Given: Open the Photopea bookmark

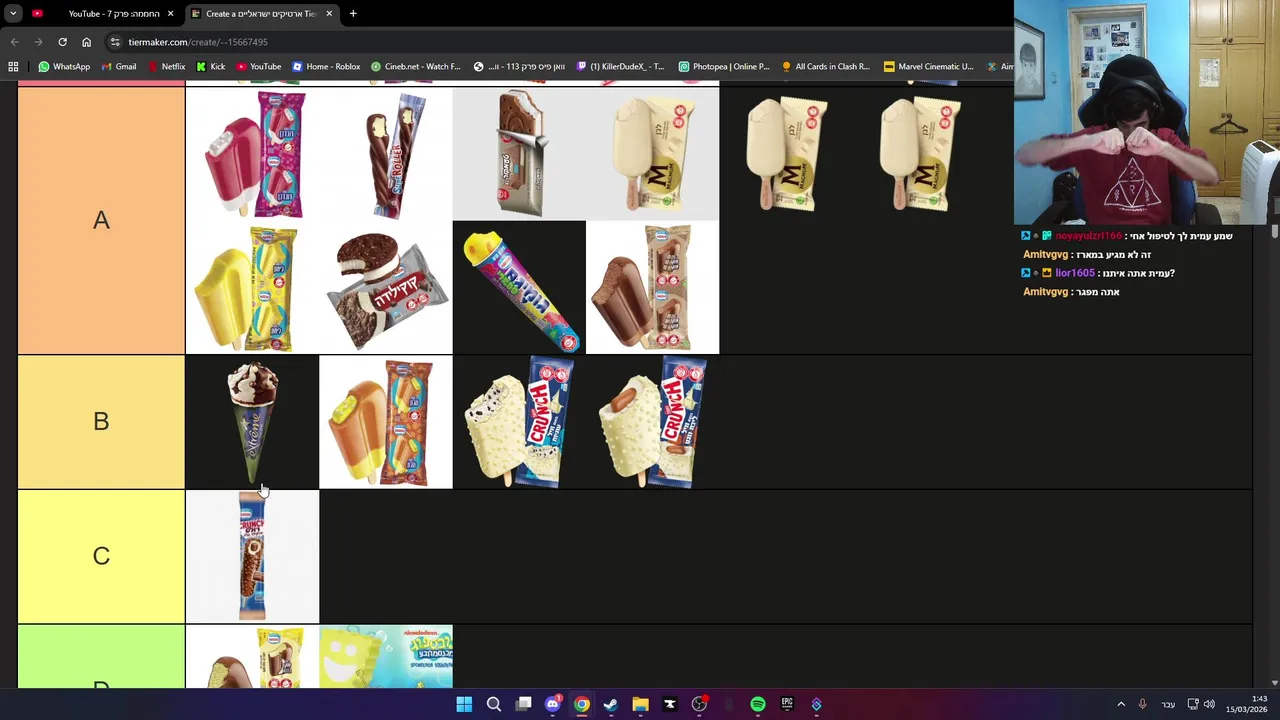Looking at the screenshot, I should tap(724, 67).
